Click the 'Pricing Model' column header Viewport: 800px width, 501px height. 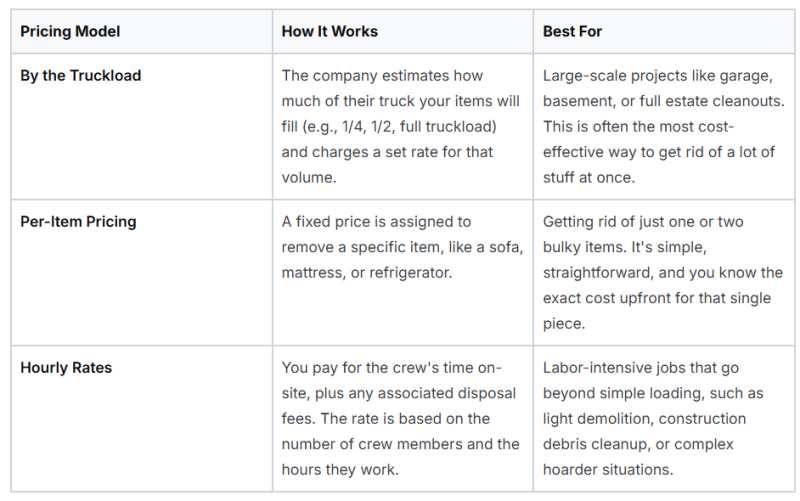click(x=70, y=32)
